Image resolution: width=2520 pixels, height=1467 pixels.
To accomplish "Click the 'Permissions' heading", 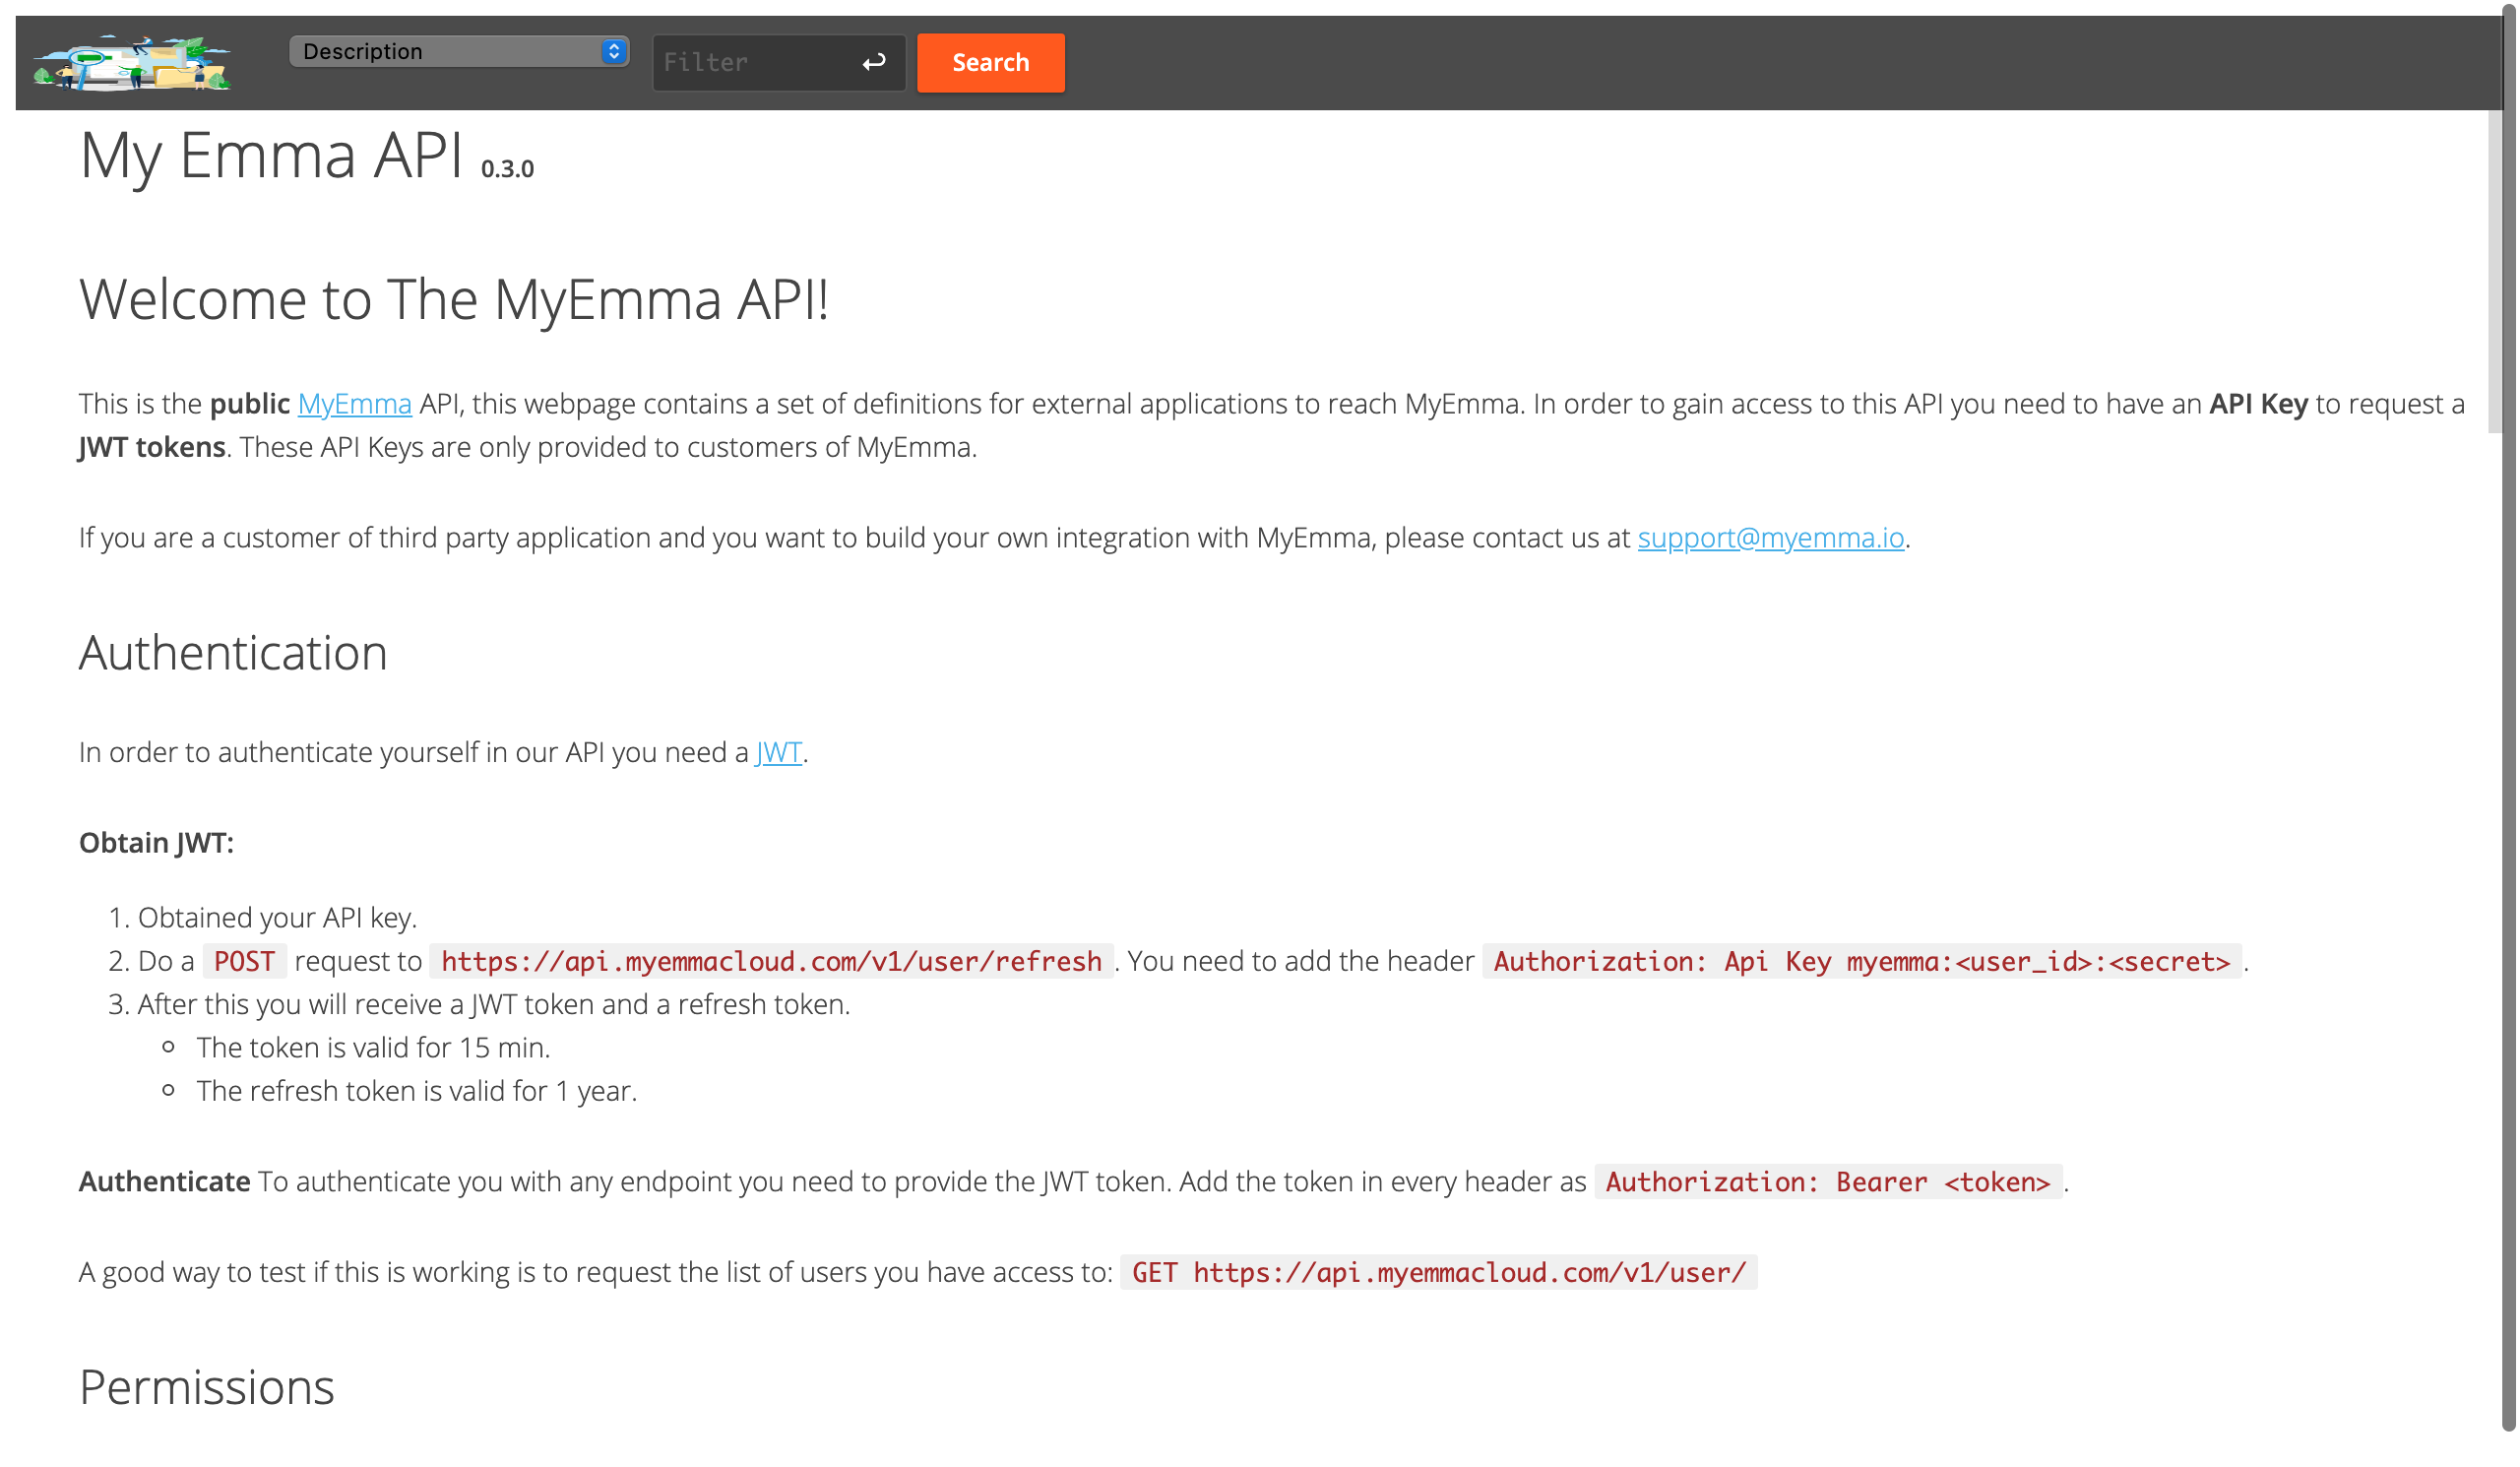I will [x=206, y=1387].
